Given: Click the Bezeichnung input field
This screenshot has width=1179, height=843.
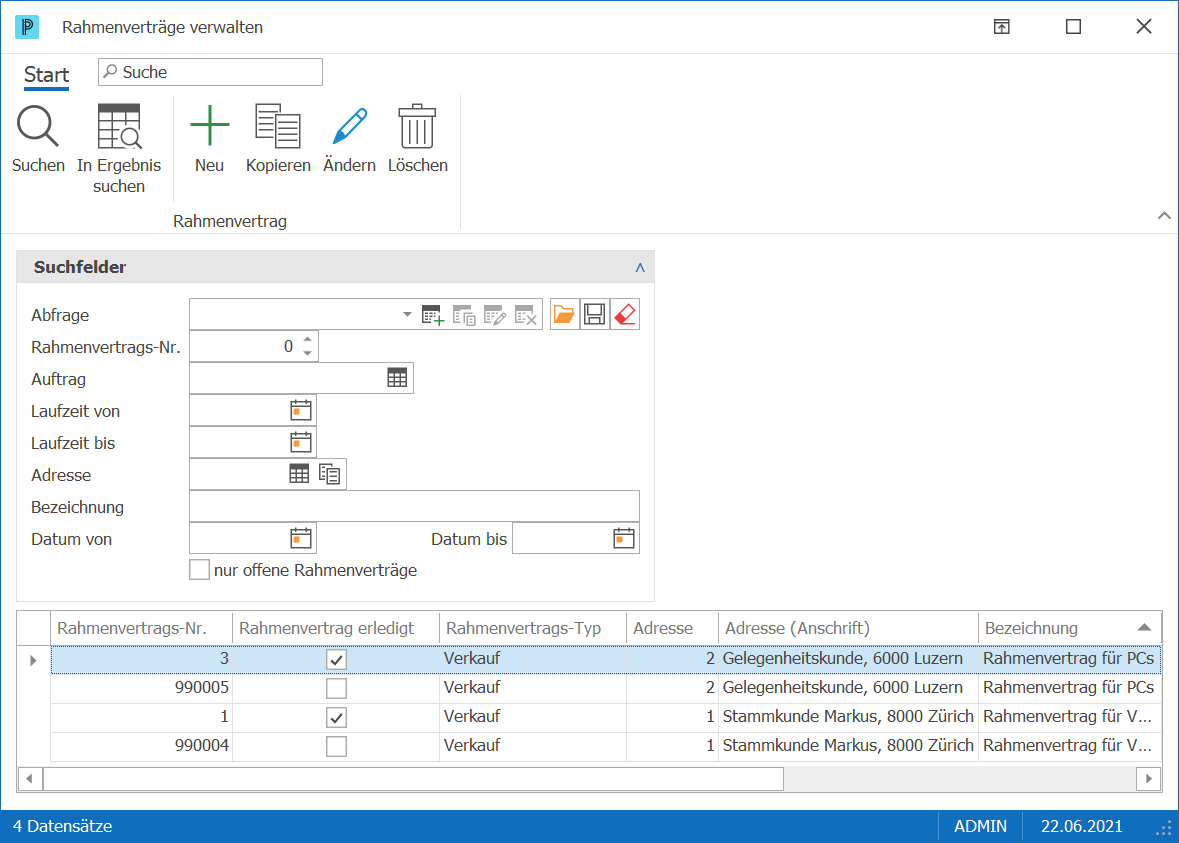Looking at the screenshot, I should (x=414, y=507).
